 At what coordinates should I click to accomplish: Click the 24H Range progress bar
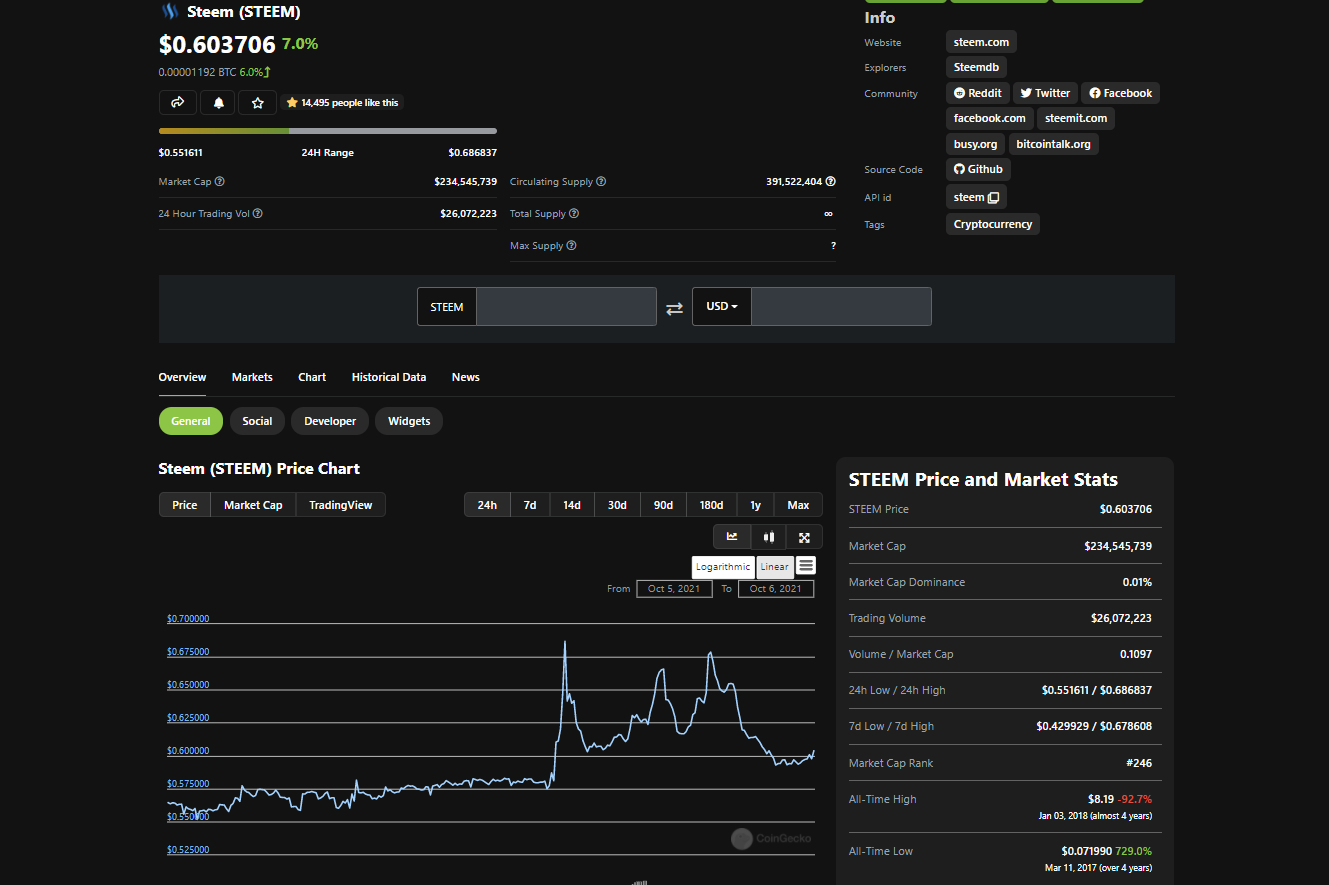coord(328,131)
